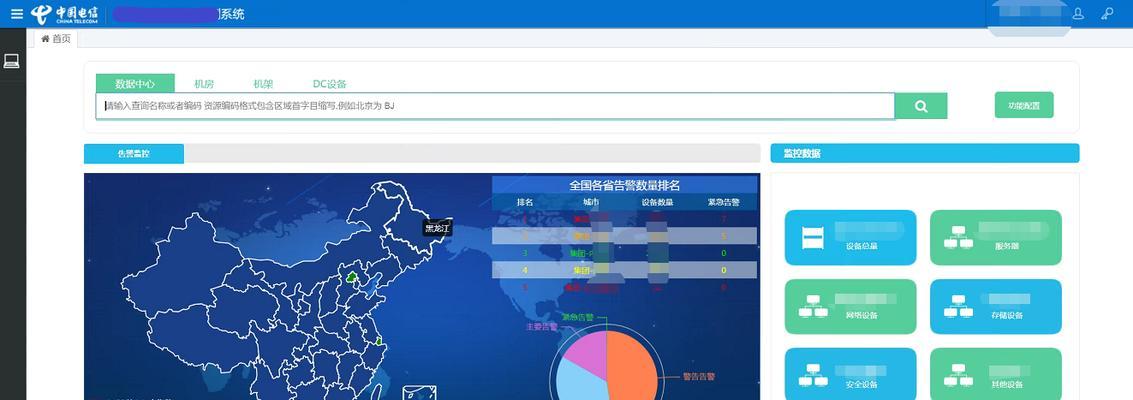Click the orange 警告告警 pie slice
The height and width of the screenshot is (400, 1133).
click(632, 368)
